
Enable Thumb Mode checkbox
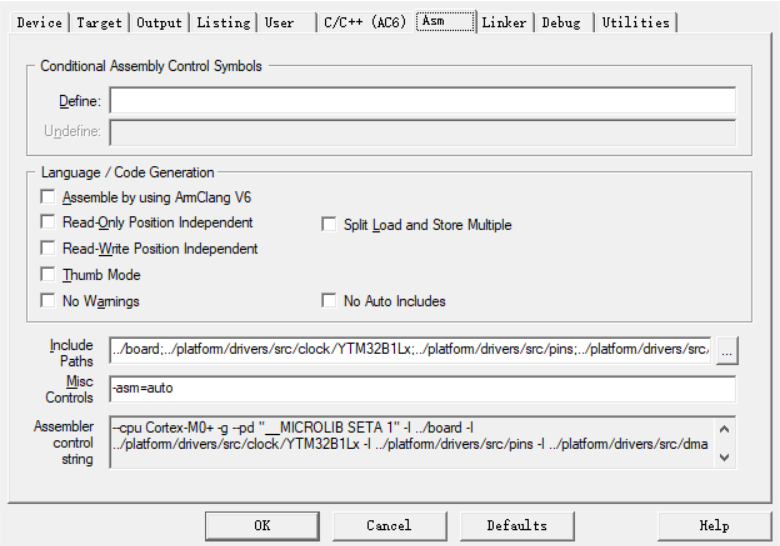[48, 275]
